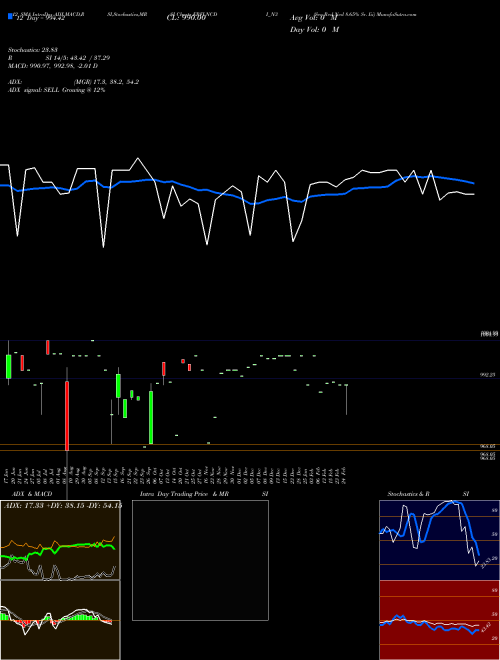
Task: Click the 'Day Vol: 0 M' readout
Action: [x=314, y=30]
